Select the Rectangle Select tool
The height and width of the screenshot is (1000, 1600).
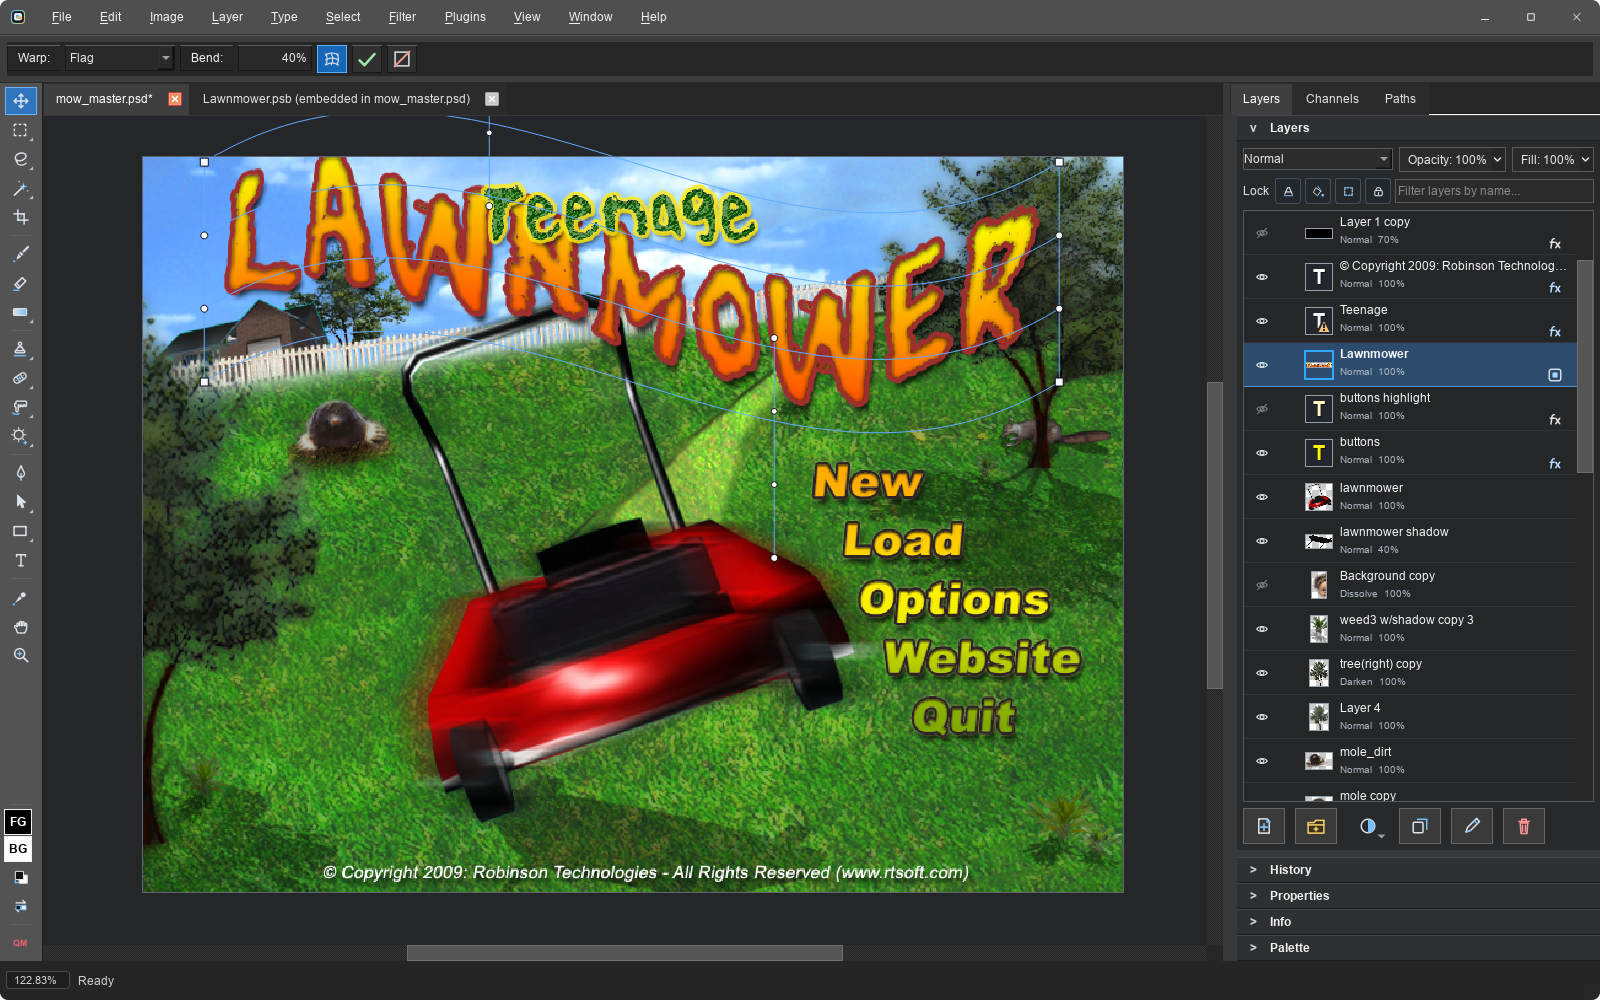click(x=20, y=131)
